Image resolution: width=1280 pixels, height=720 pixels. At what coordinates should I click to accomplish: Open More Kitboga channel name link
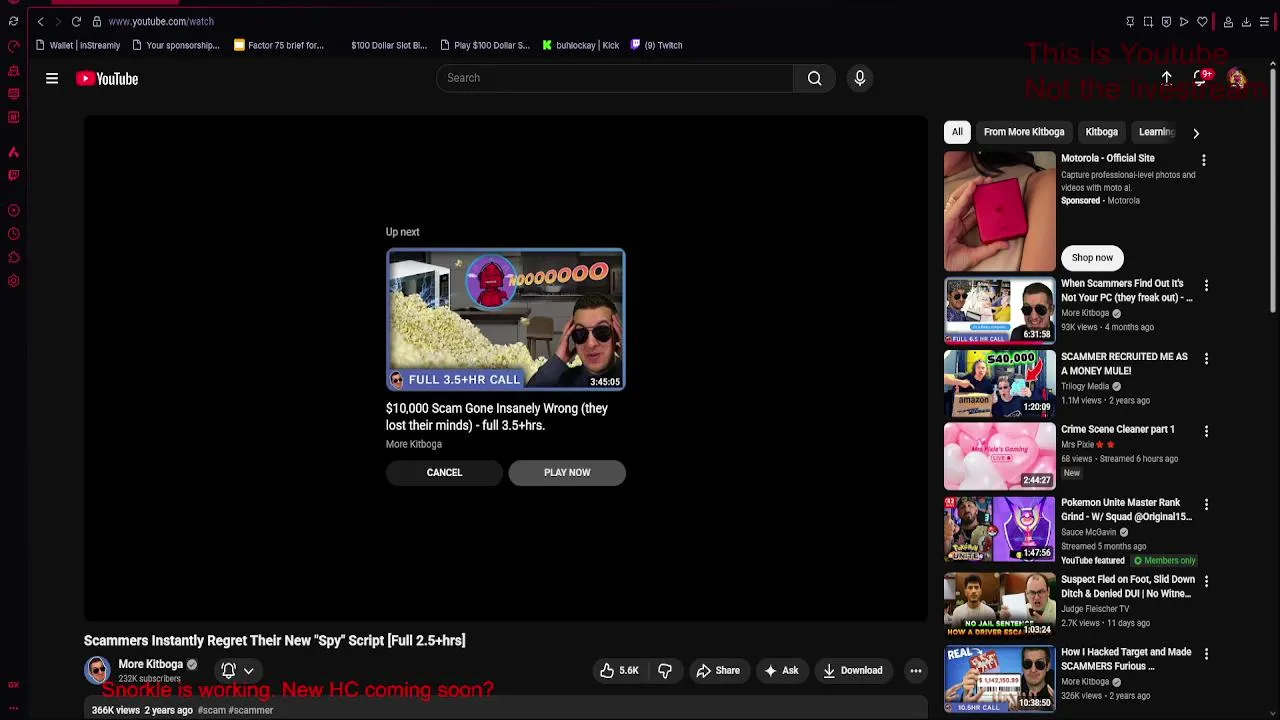151,664
